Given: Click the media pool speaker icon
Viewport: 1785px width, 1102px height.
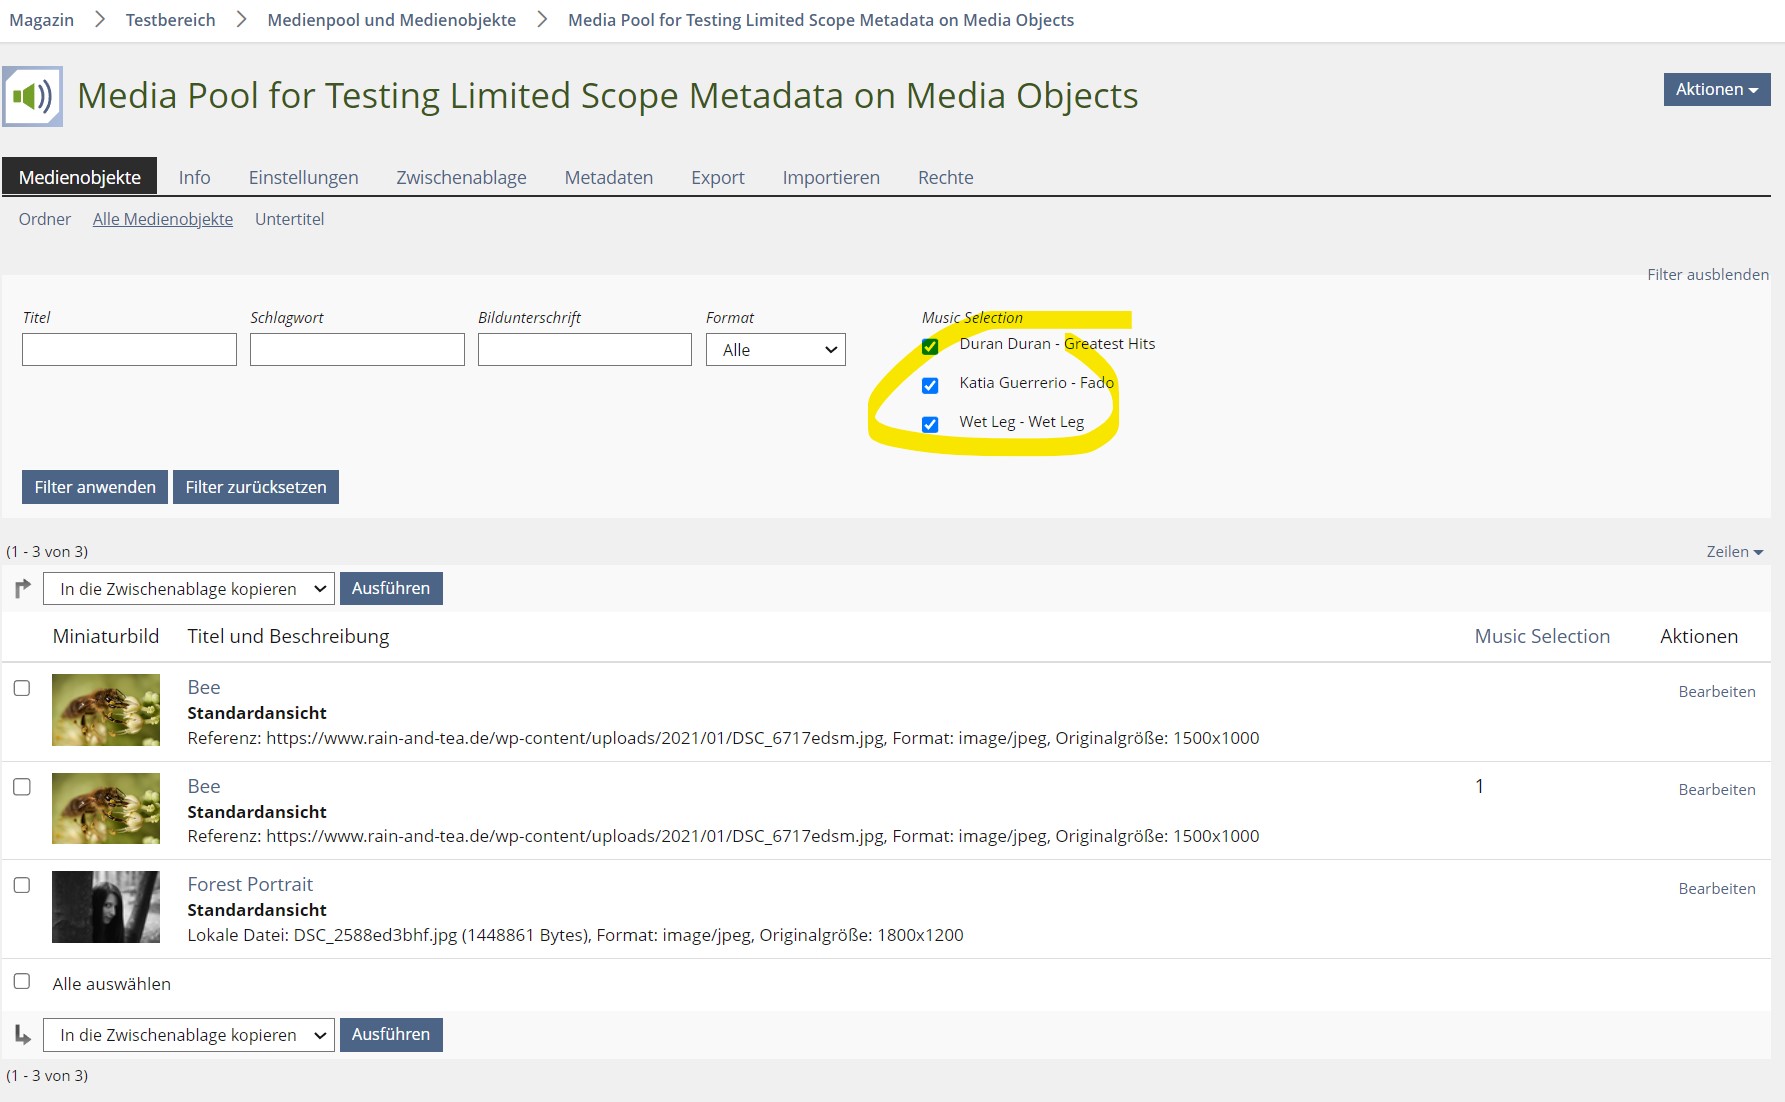Looking at the screenshot, I should (33, 96).
